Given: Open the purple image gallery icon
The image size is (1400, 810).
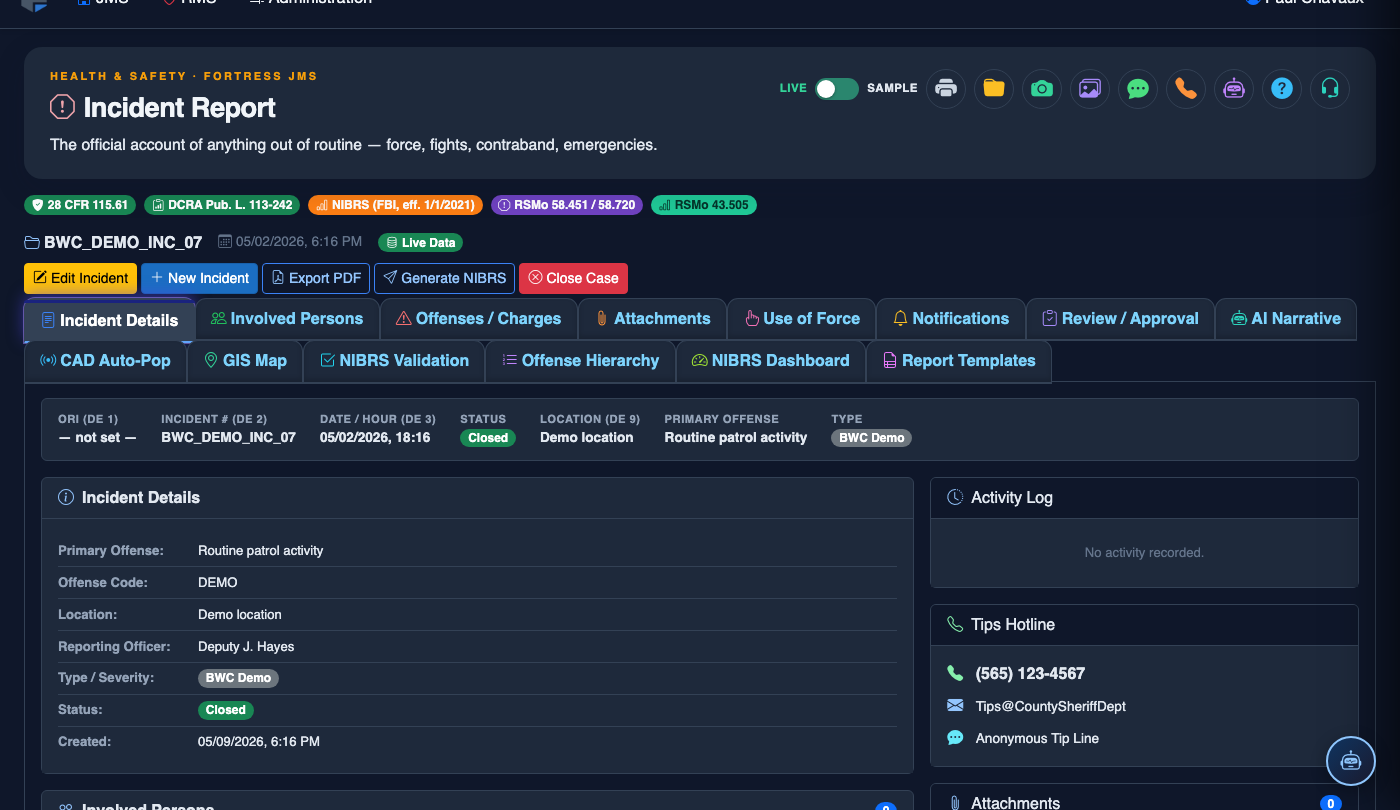Looking at the screenshot, I should tap(1090, 88).
